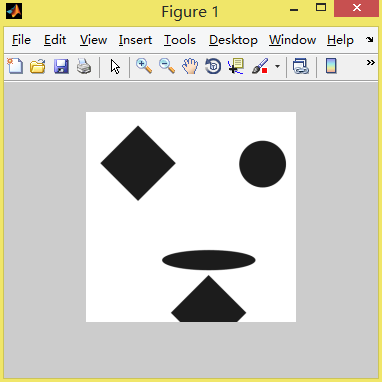Open the Window menu
Screen dimensions: 382x382
(x=293, y=40)
